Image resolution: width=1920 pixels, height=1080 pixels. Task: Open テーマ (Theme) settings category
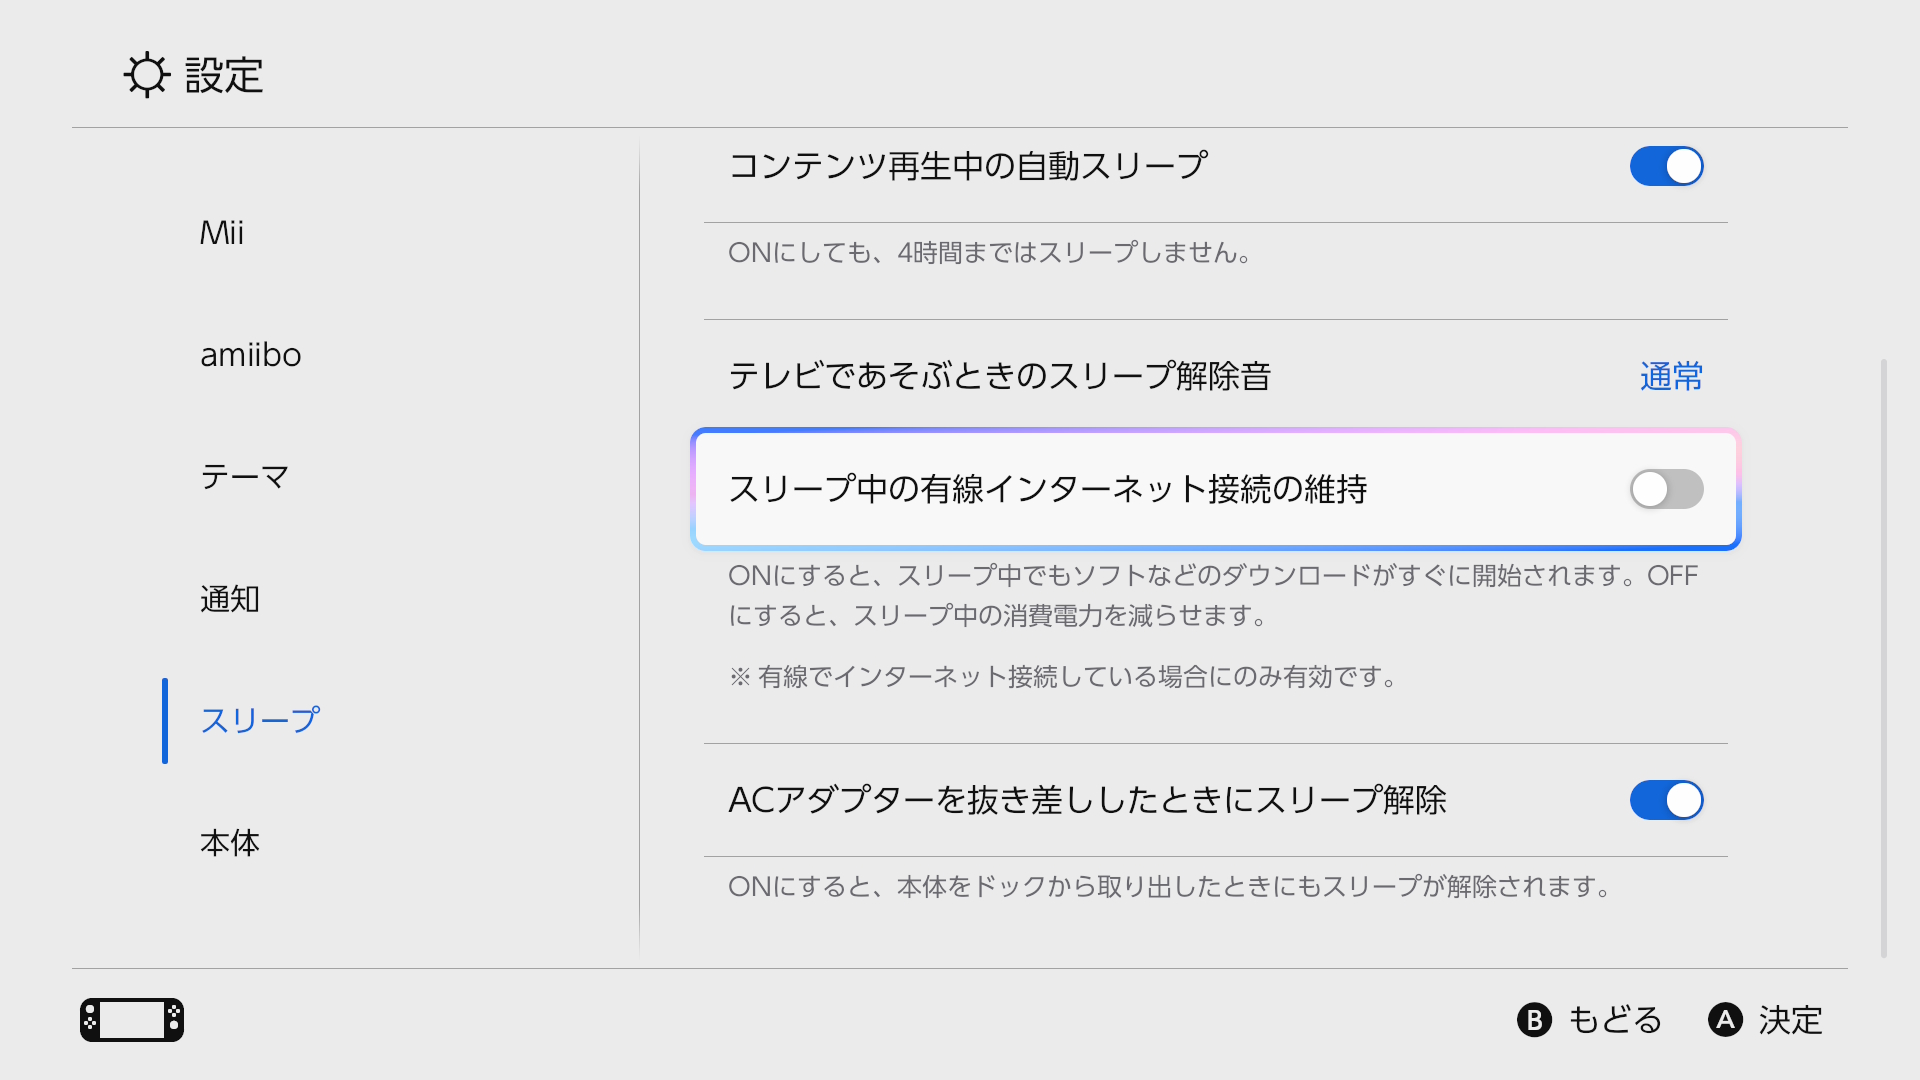[245, 477]
